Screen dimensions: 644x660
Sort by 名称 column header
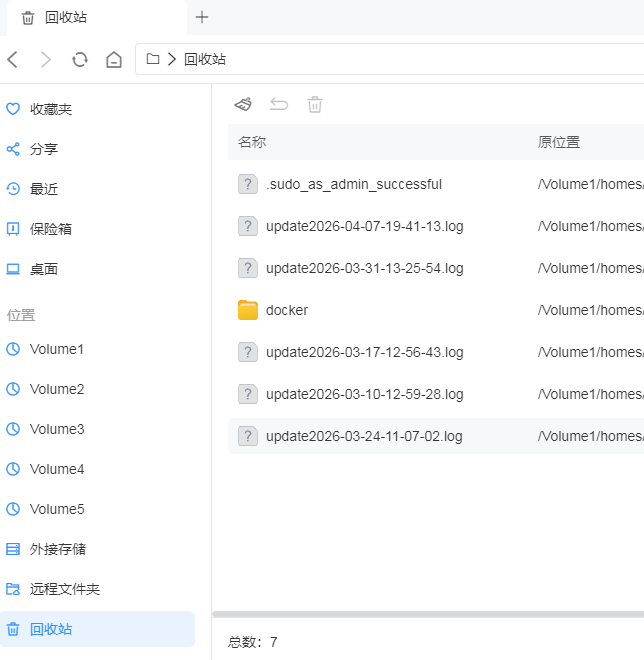coord(252,142)
